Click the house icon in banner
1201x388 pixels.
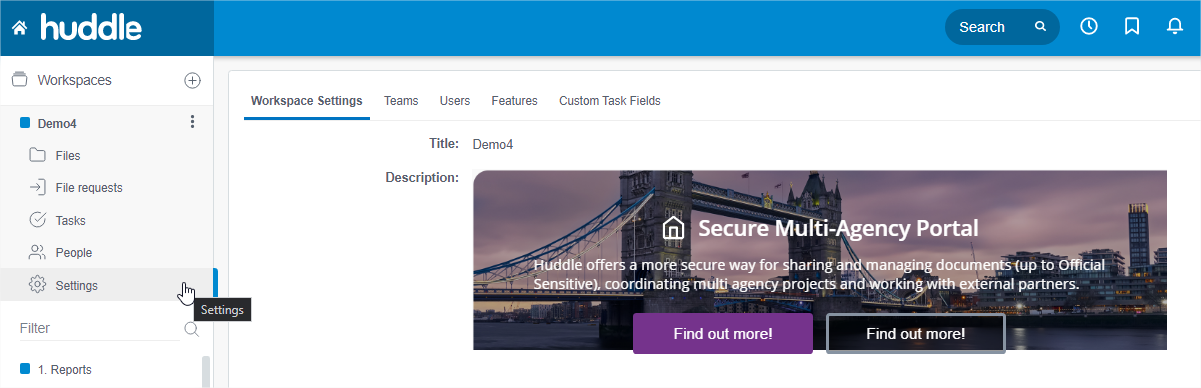coord(674,228)
